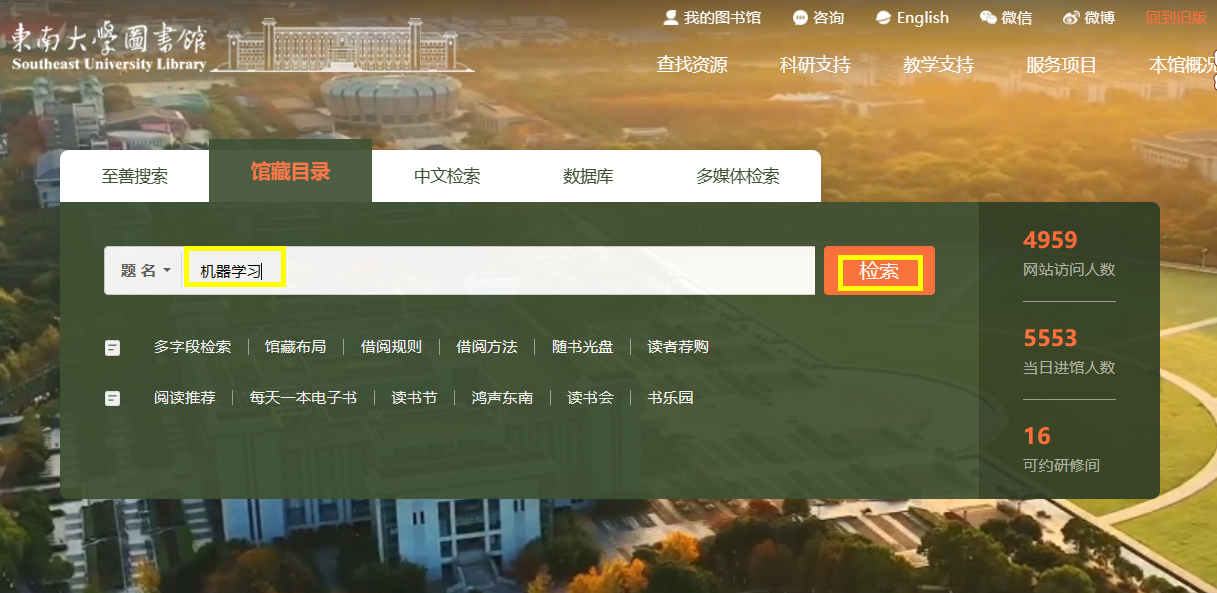1217x593 pixels.
Task: Open the 科研支持 navigation menu
Action: pos(815,65)
